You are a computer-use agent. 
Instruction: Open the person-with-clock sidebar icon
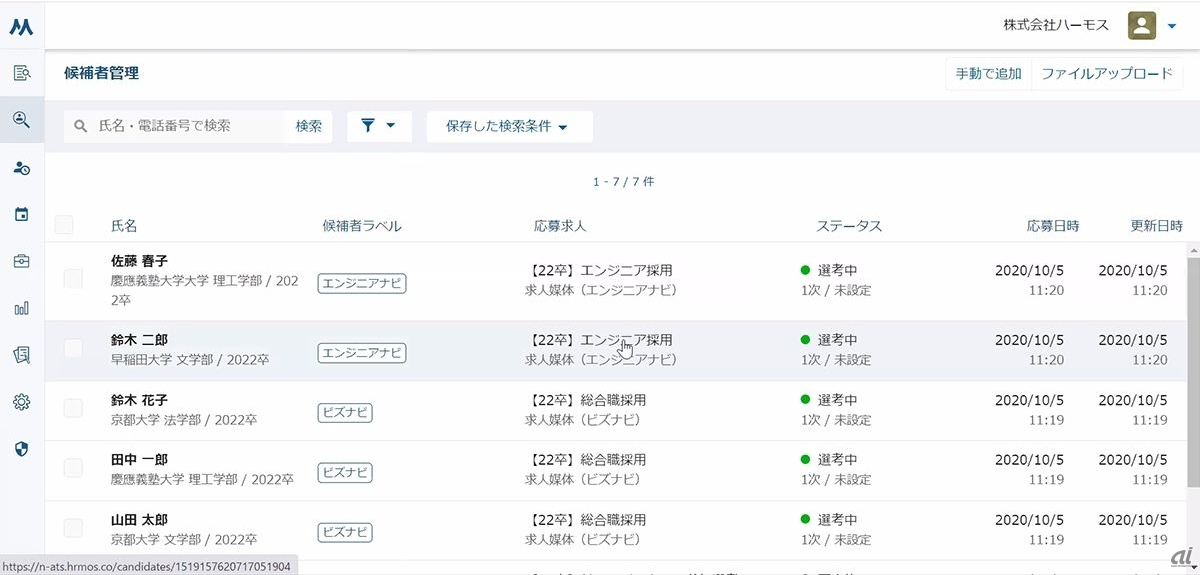point(21,167)
